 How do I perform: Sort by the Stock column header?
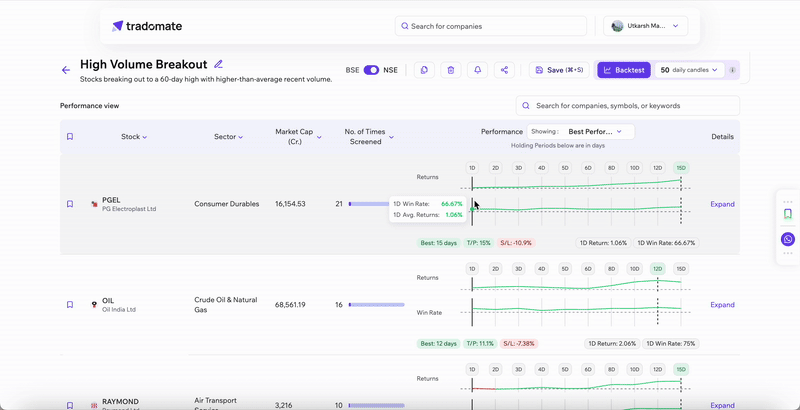(x=134, y=137)
